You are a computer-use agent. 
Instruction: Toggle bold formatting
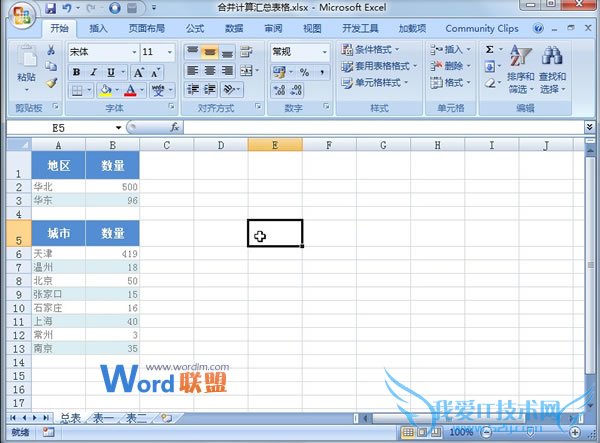[77, 72]
